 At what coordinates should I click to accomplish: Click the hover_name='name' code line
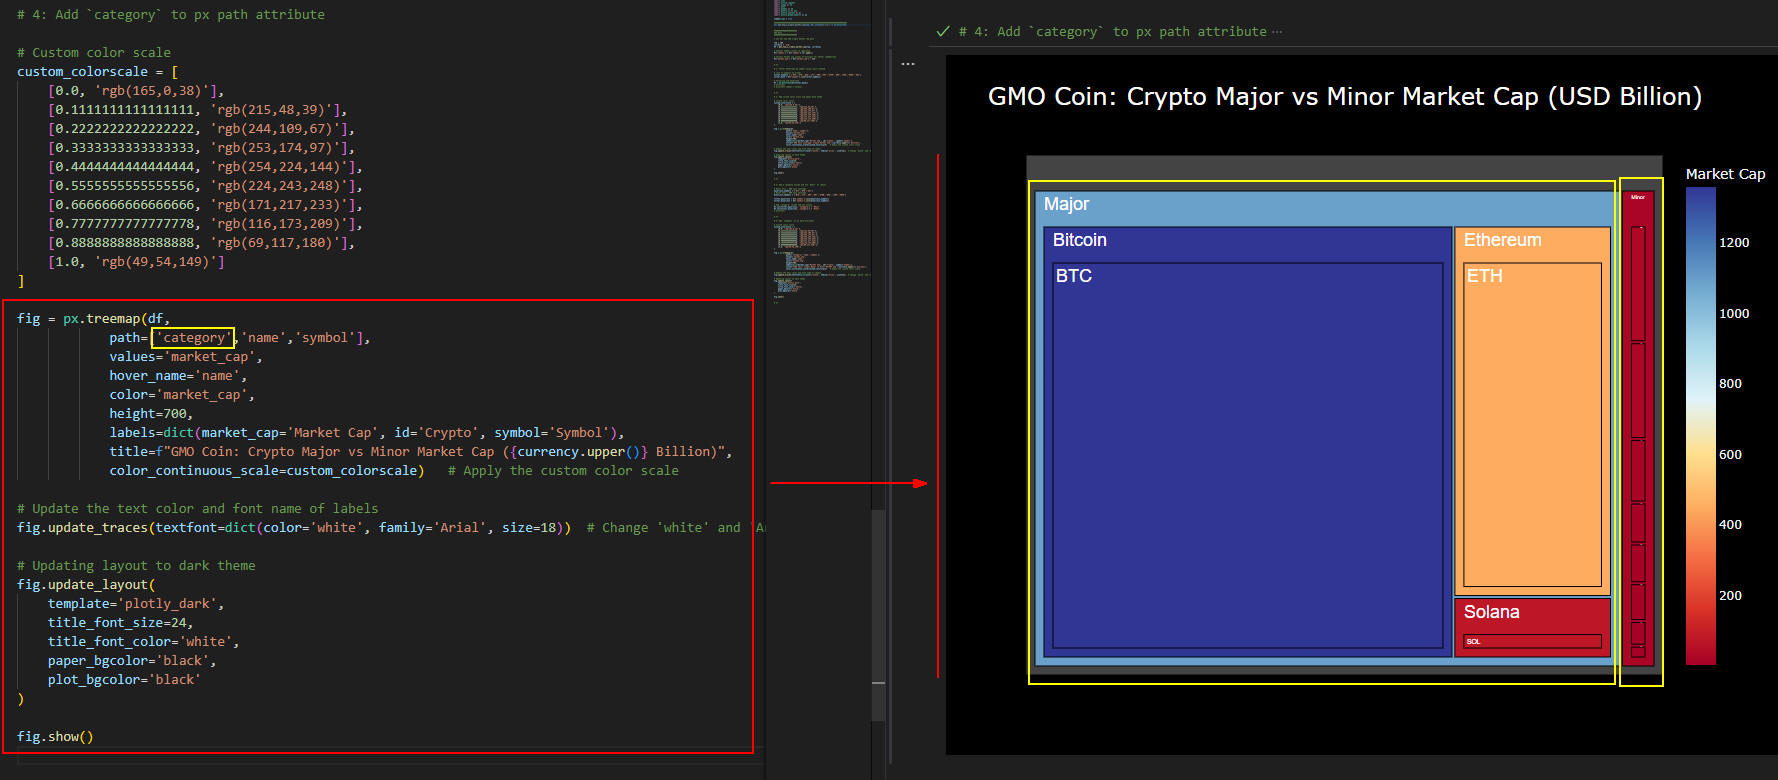pyautogui.click(x=178, y=376)
